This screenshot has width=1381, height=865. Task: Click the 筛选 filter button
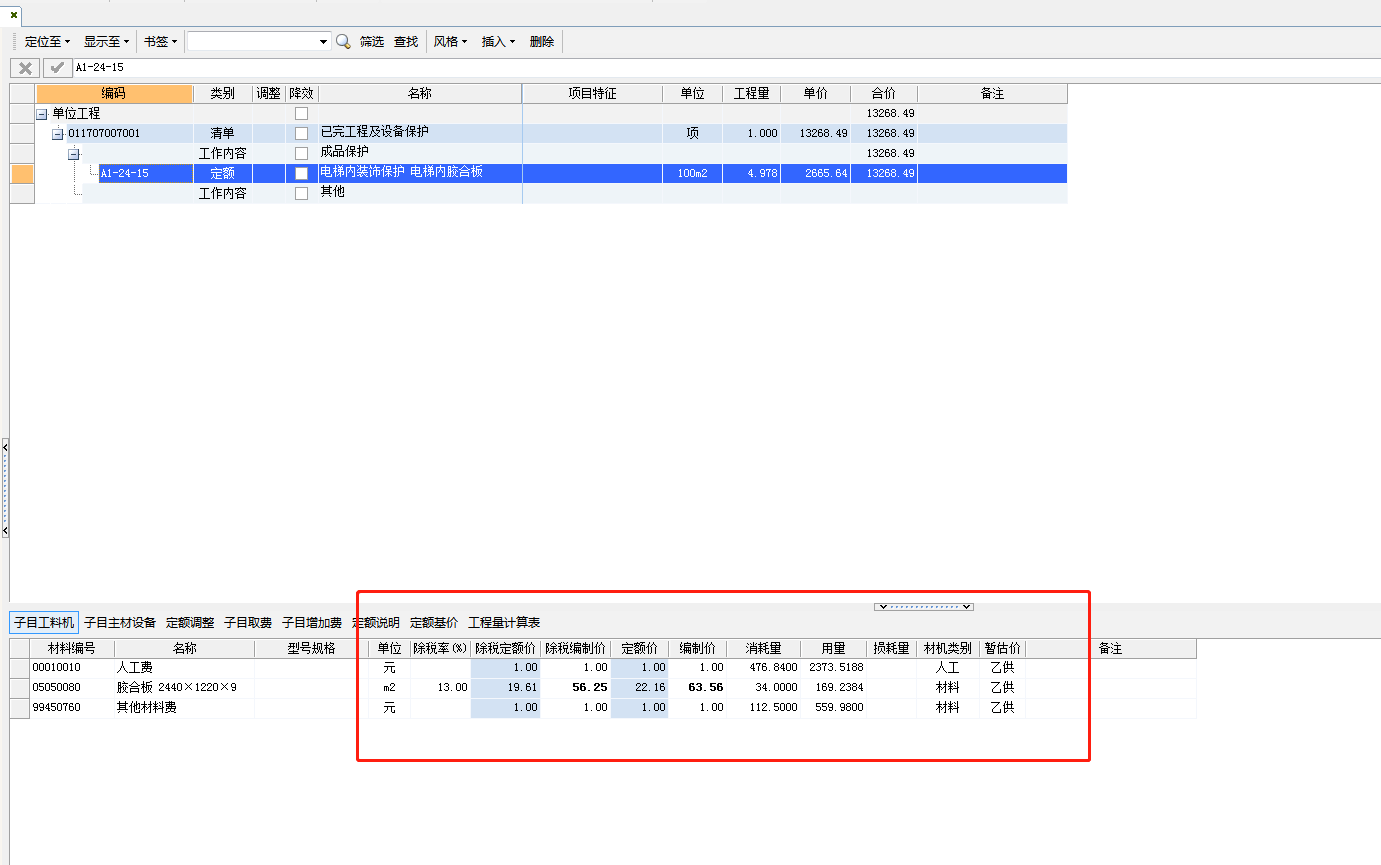[372, 42]
